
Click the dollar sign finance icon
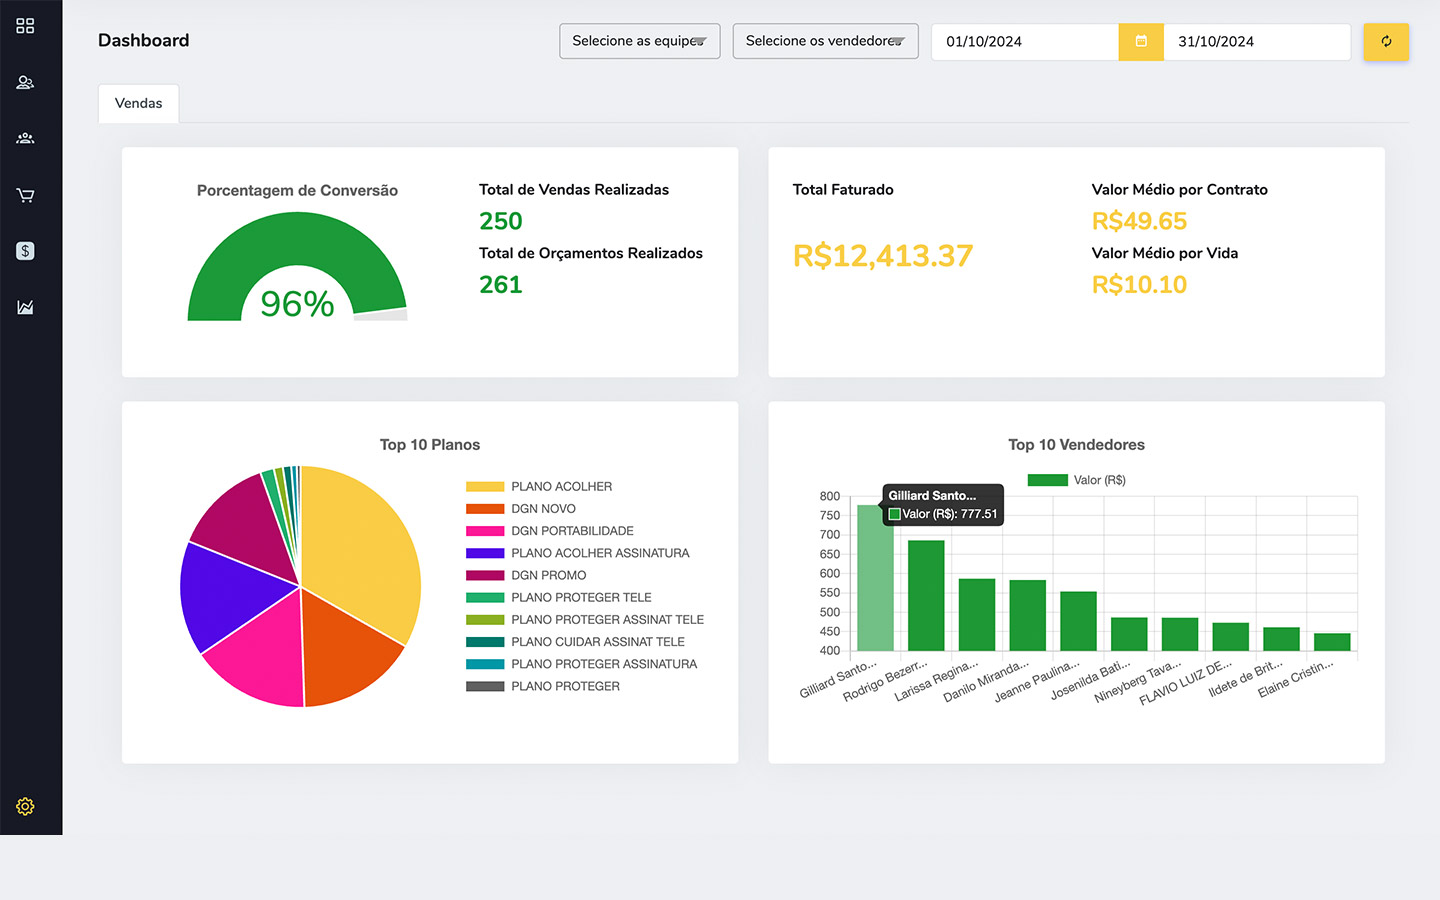[25, 251]
